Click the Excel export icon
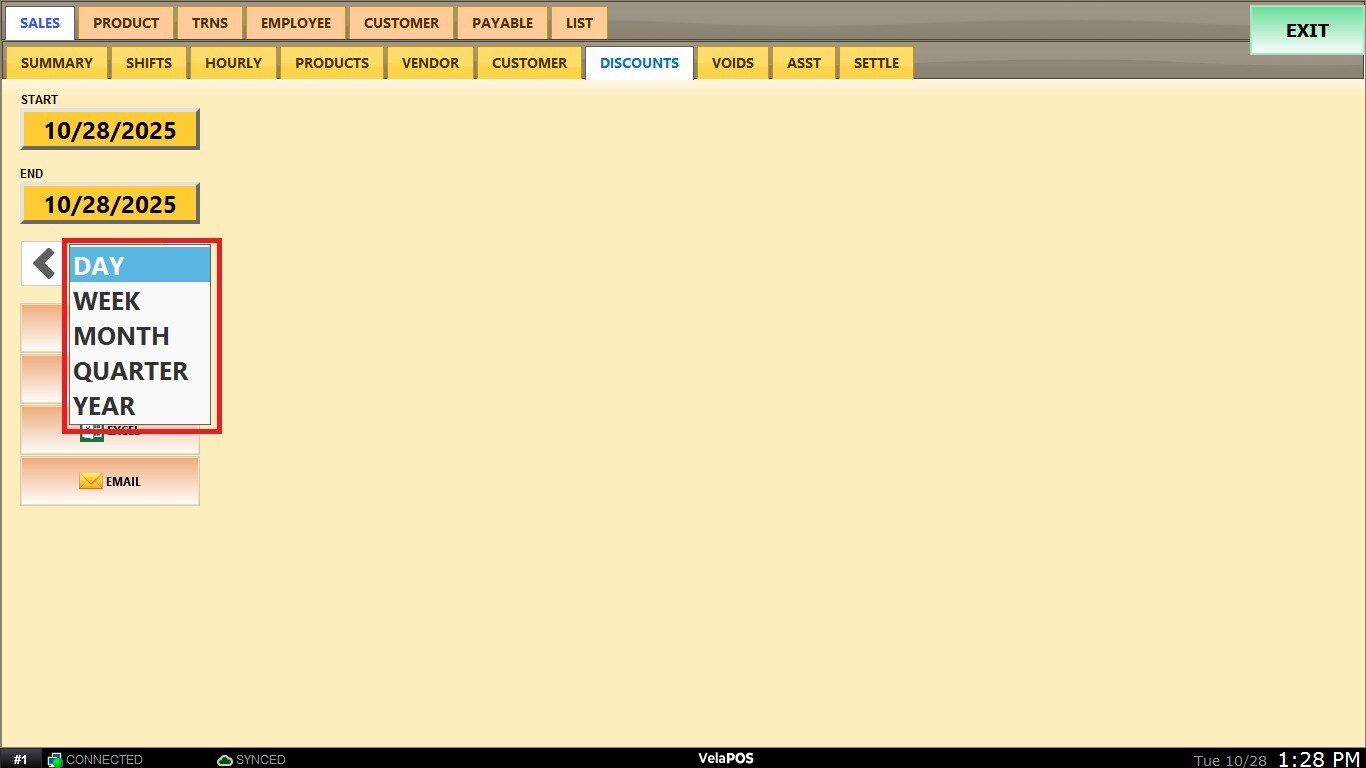This screenshot has height=768, width=1366. (x=91, y=433)
